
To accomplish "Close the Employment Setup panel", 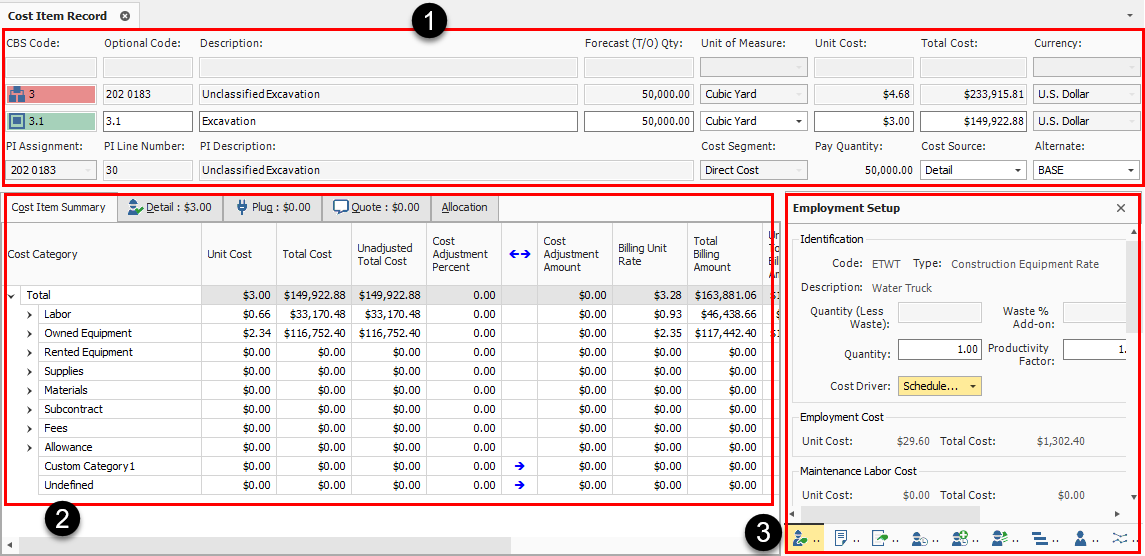I will click(x=1121, y=208).
